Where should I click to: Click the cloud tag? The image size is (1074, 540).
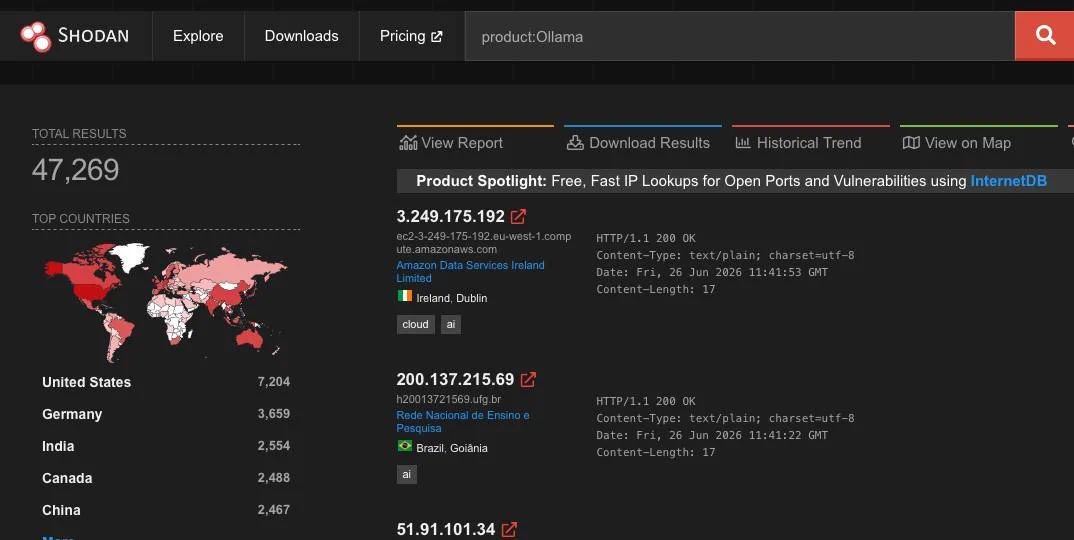tap(415, 324)
